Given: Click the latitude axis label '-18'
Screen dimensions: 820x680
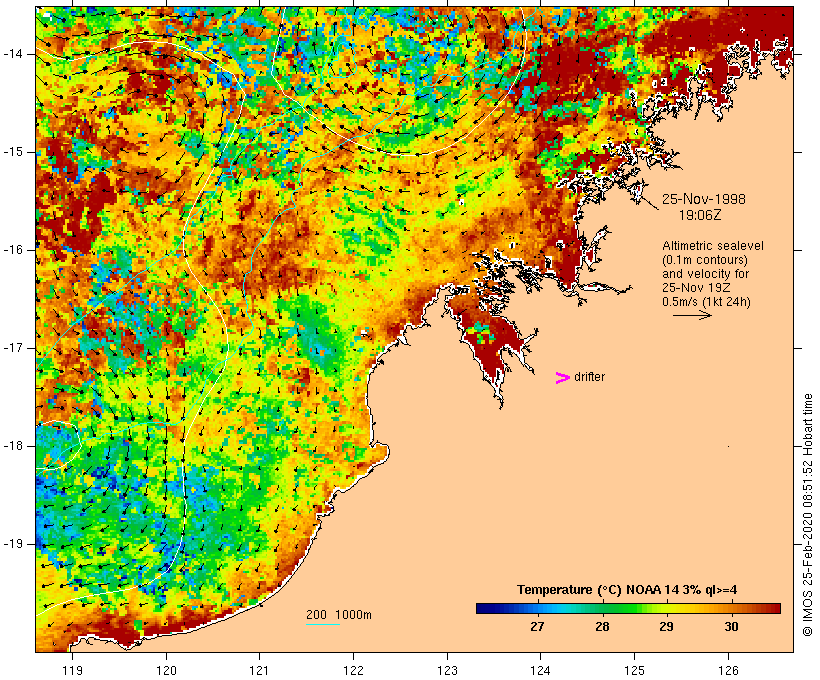Looking at the screenshot, I should click(13, 446).
